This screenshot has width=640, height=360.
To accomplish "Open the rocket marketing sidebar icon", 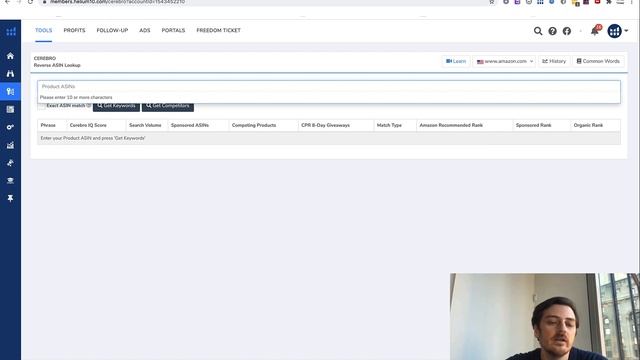I will 10,163.
